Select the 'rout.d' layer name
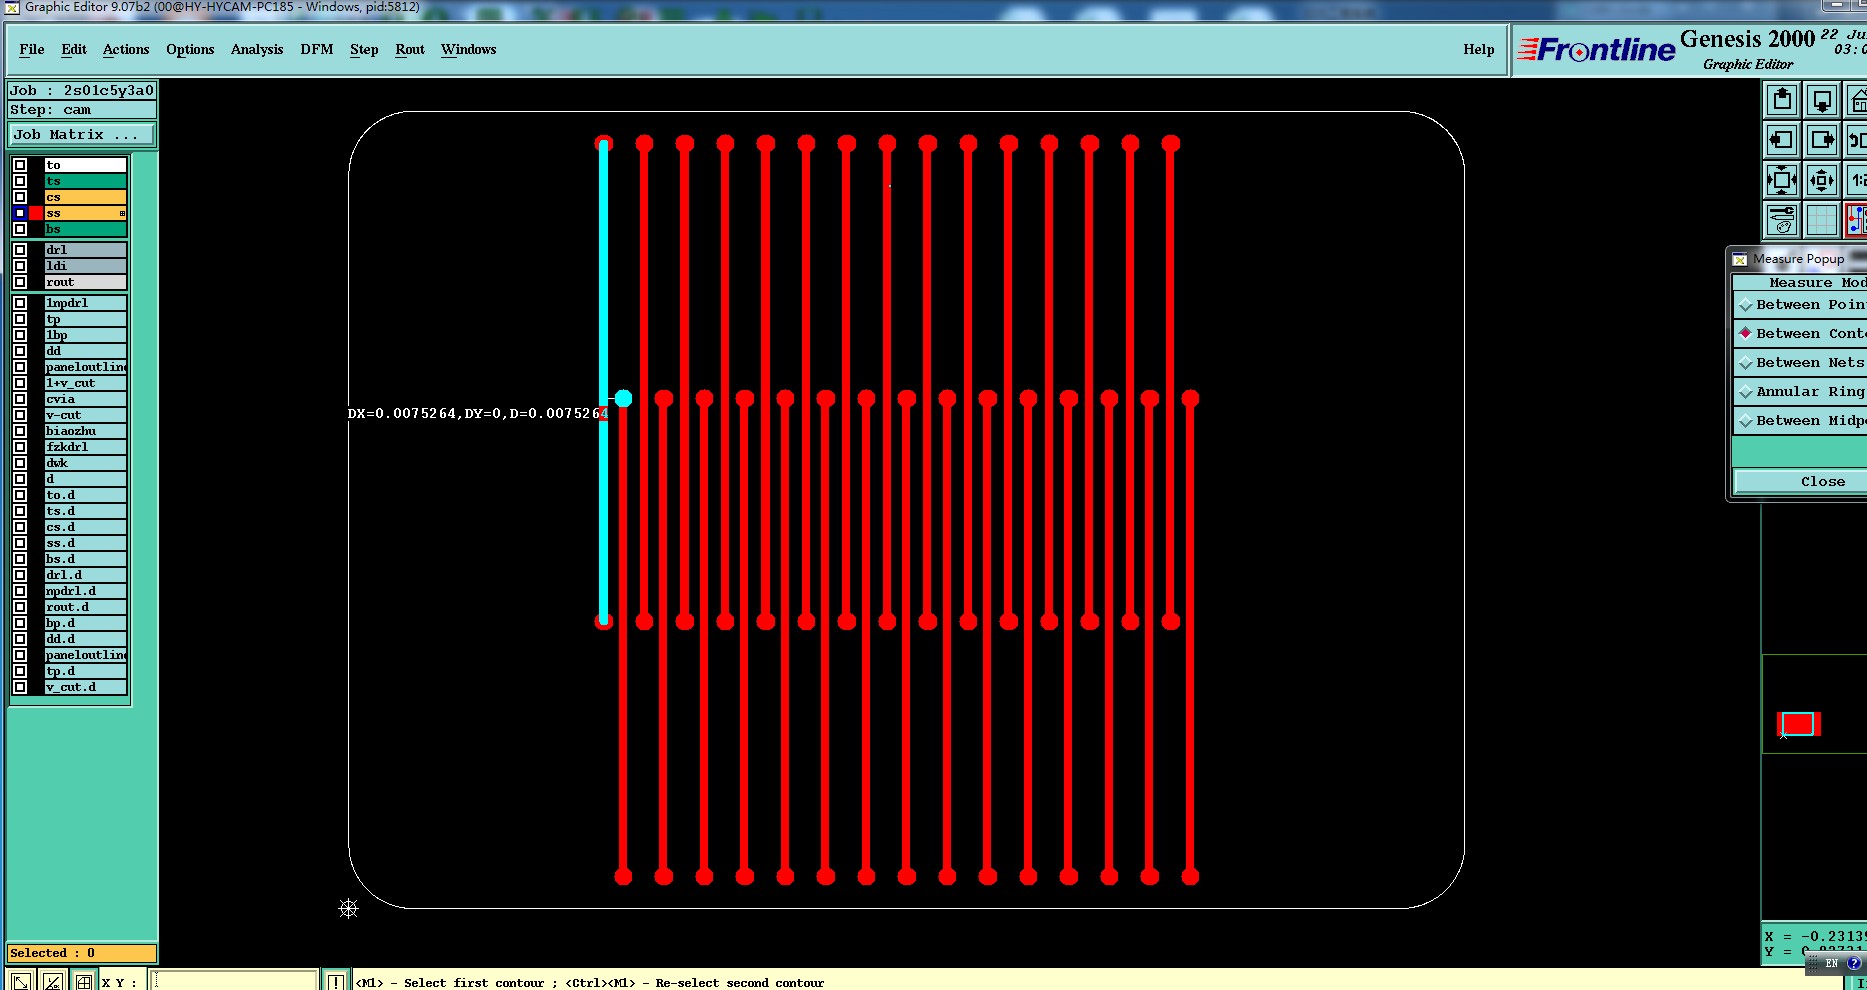The height and width of the screenshot is (990, 1867). (86, 607)
